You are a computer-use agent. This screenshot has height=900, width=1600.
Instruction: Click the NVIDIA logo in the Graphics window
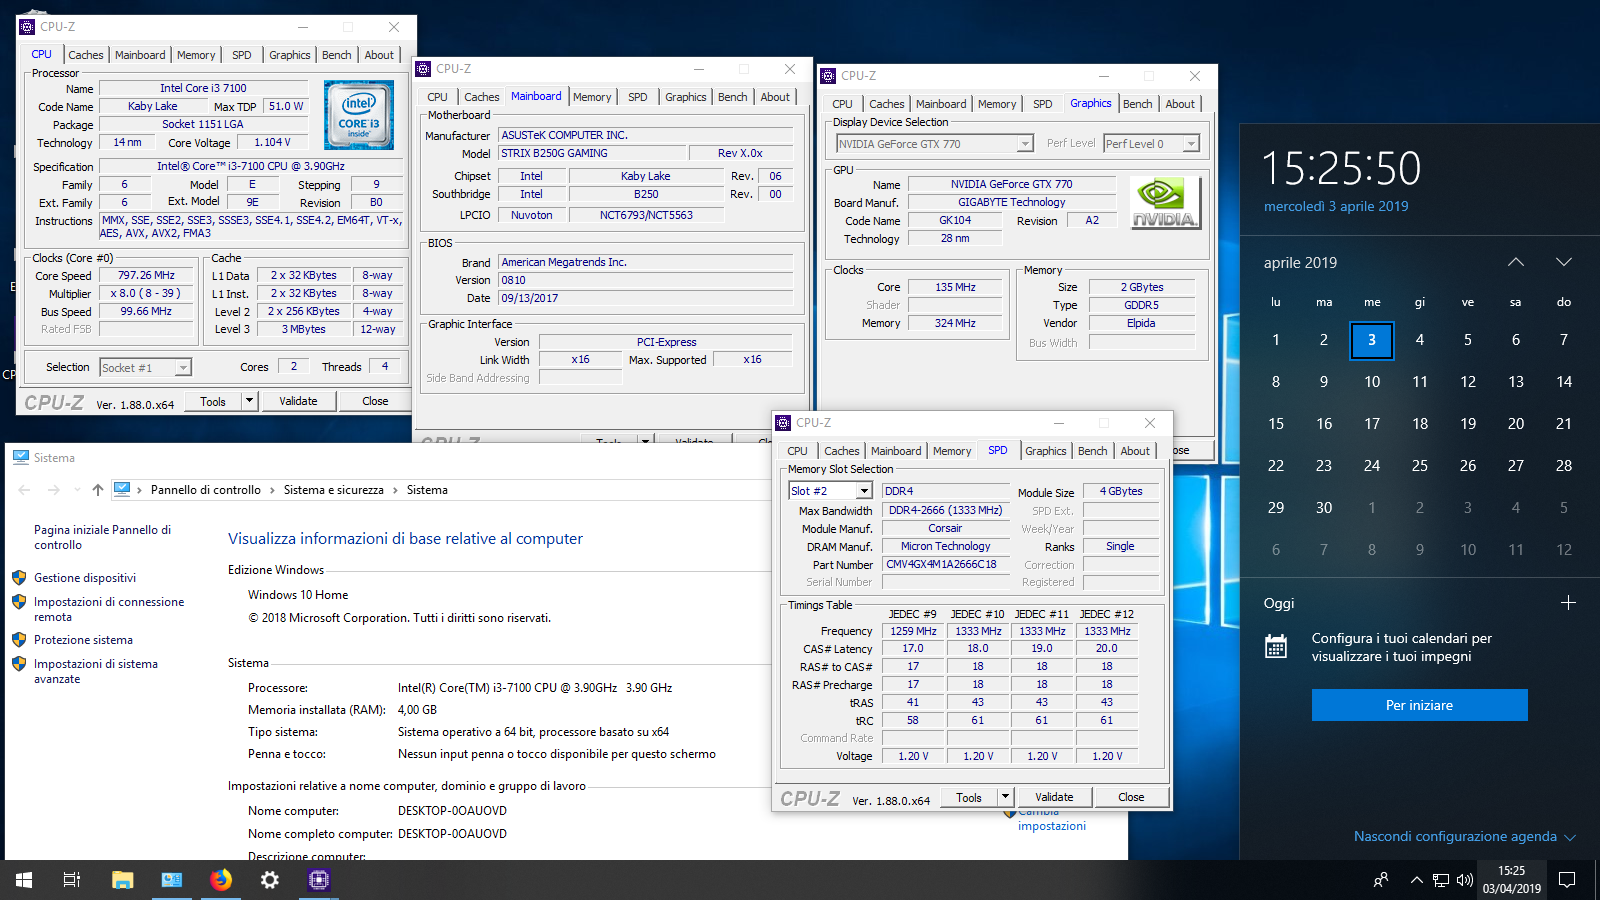pos(1165,202)
